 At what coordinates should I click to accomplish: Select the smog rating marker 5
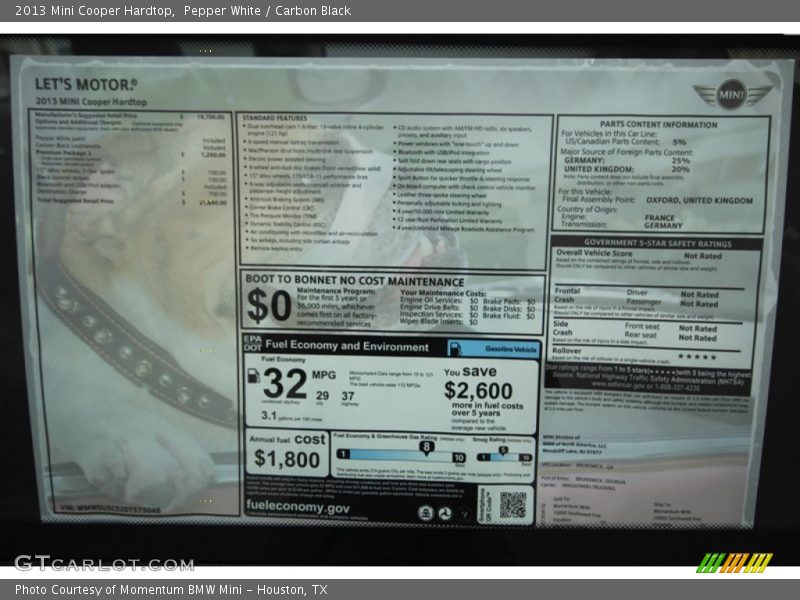503,451
